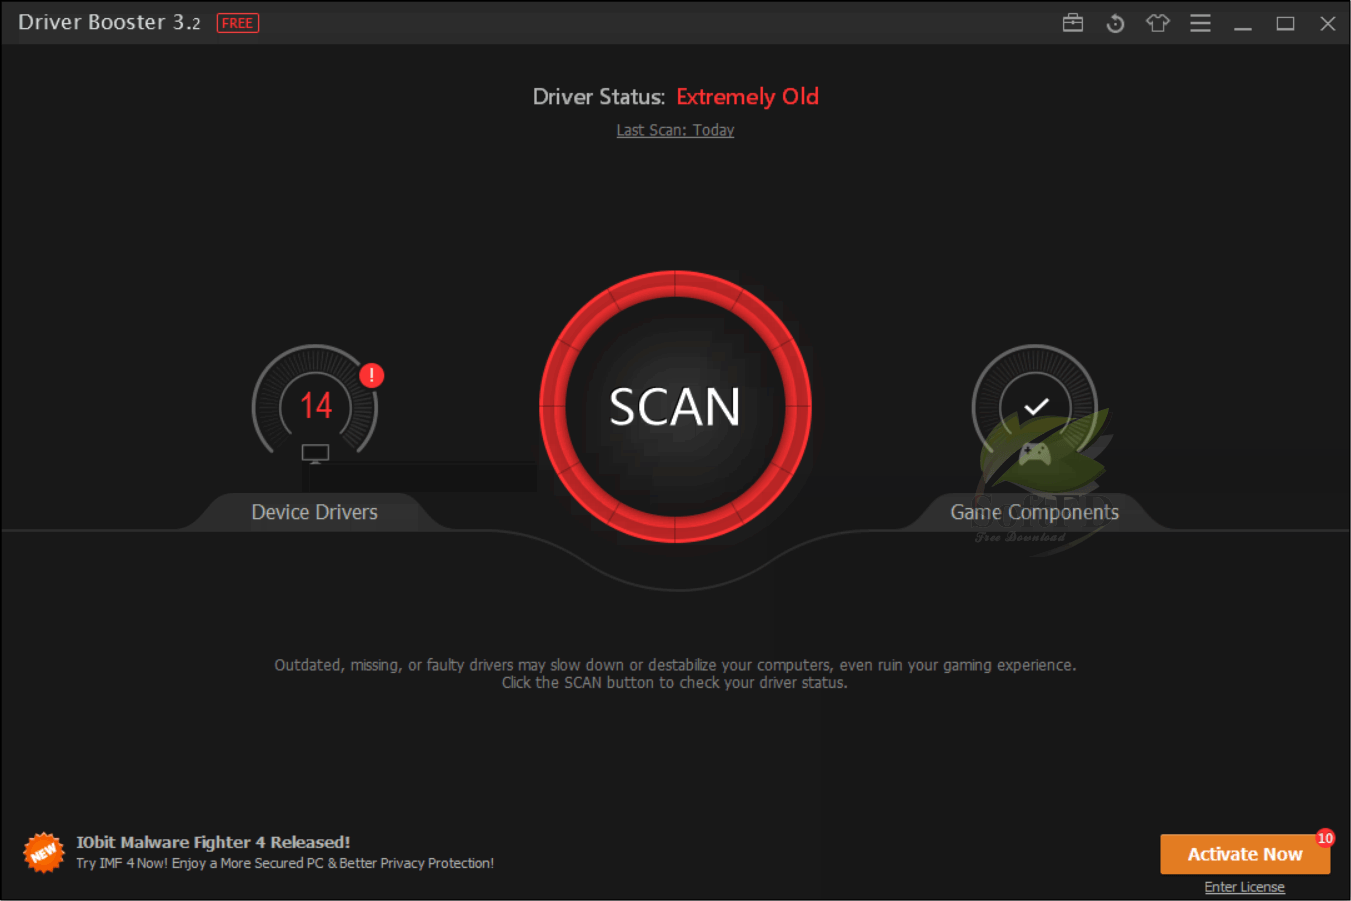Click the Activate Now button
The height and width of the screenshot is (901, 1351).
pos(1245,854)
